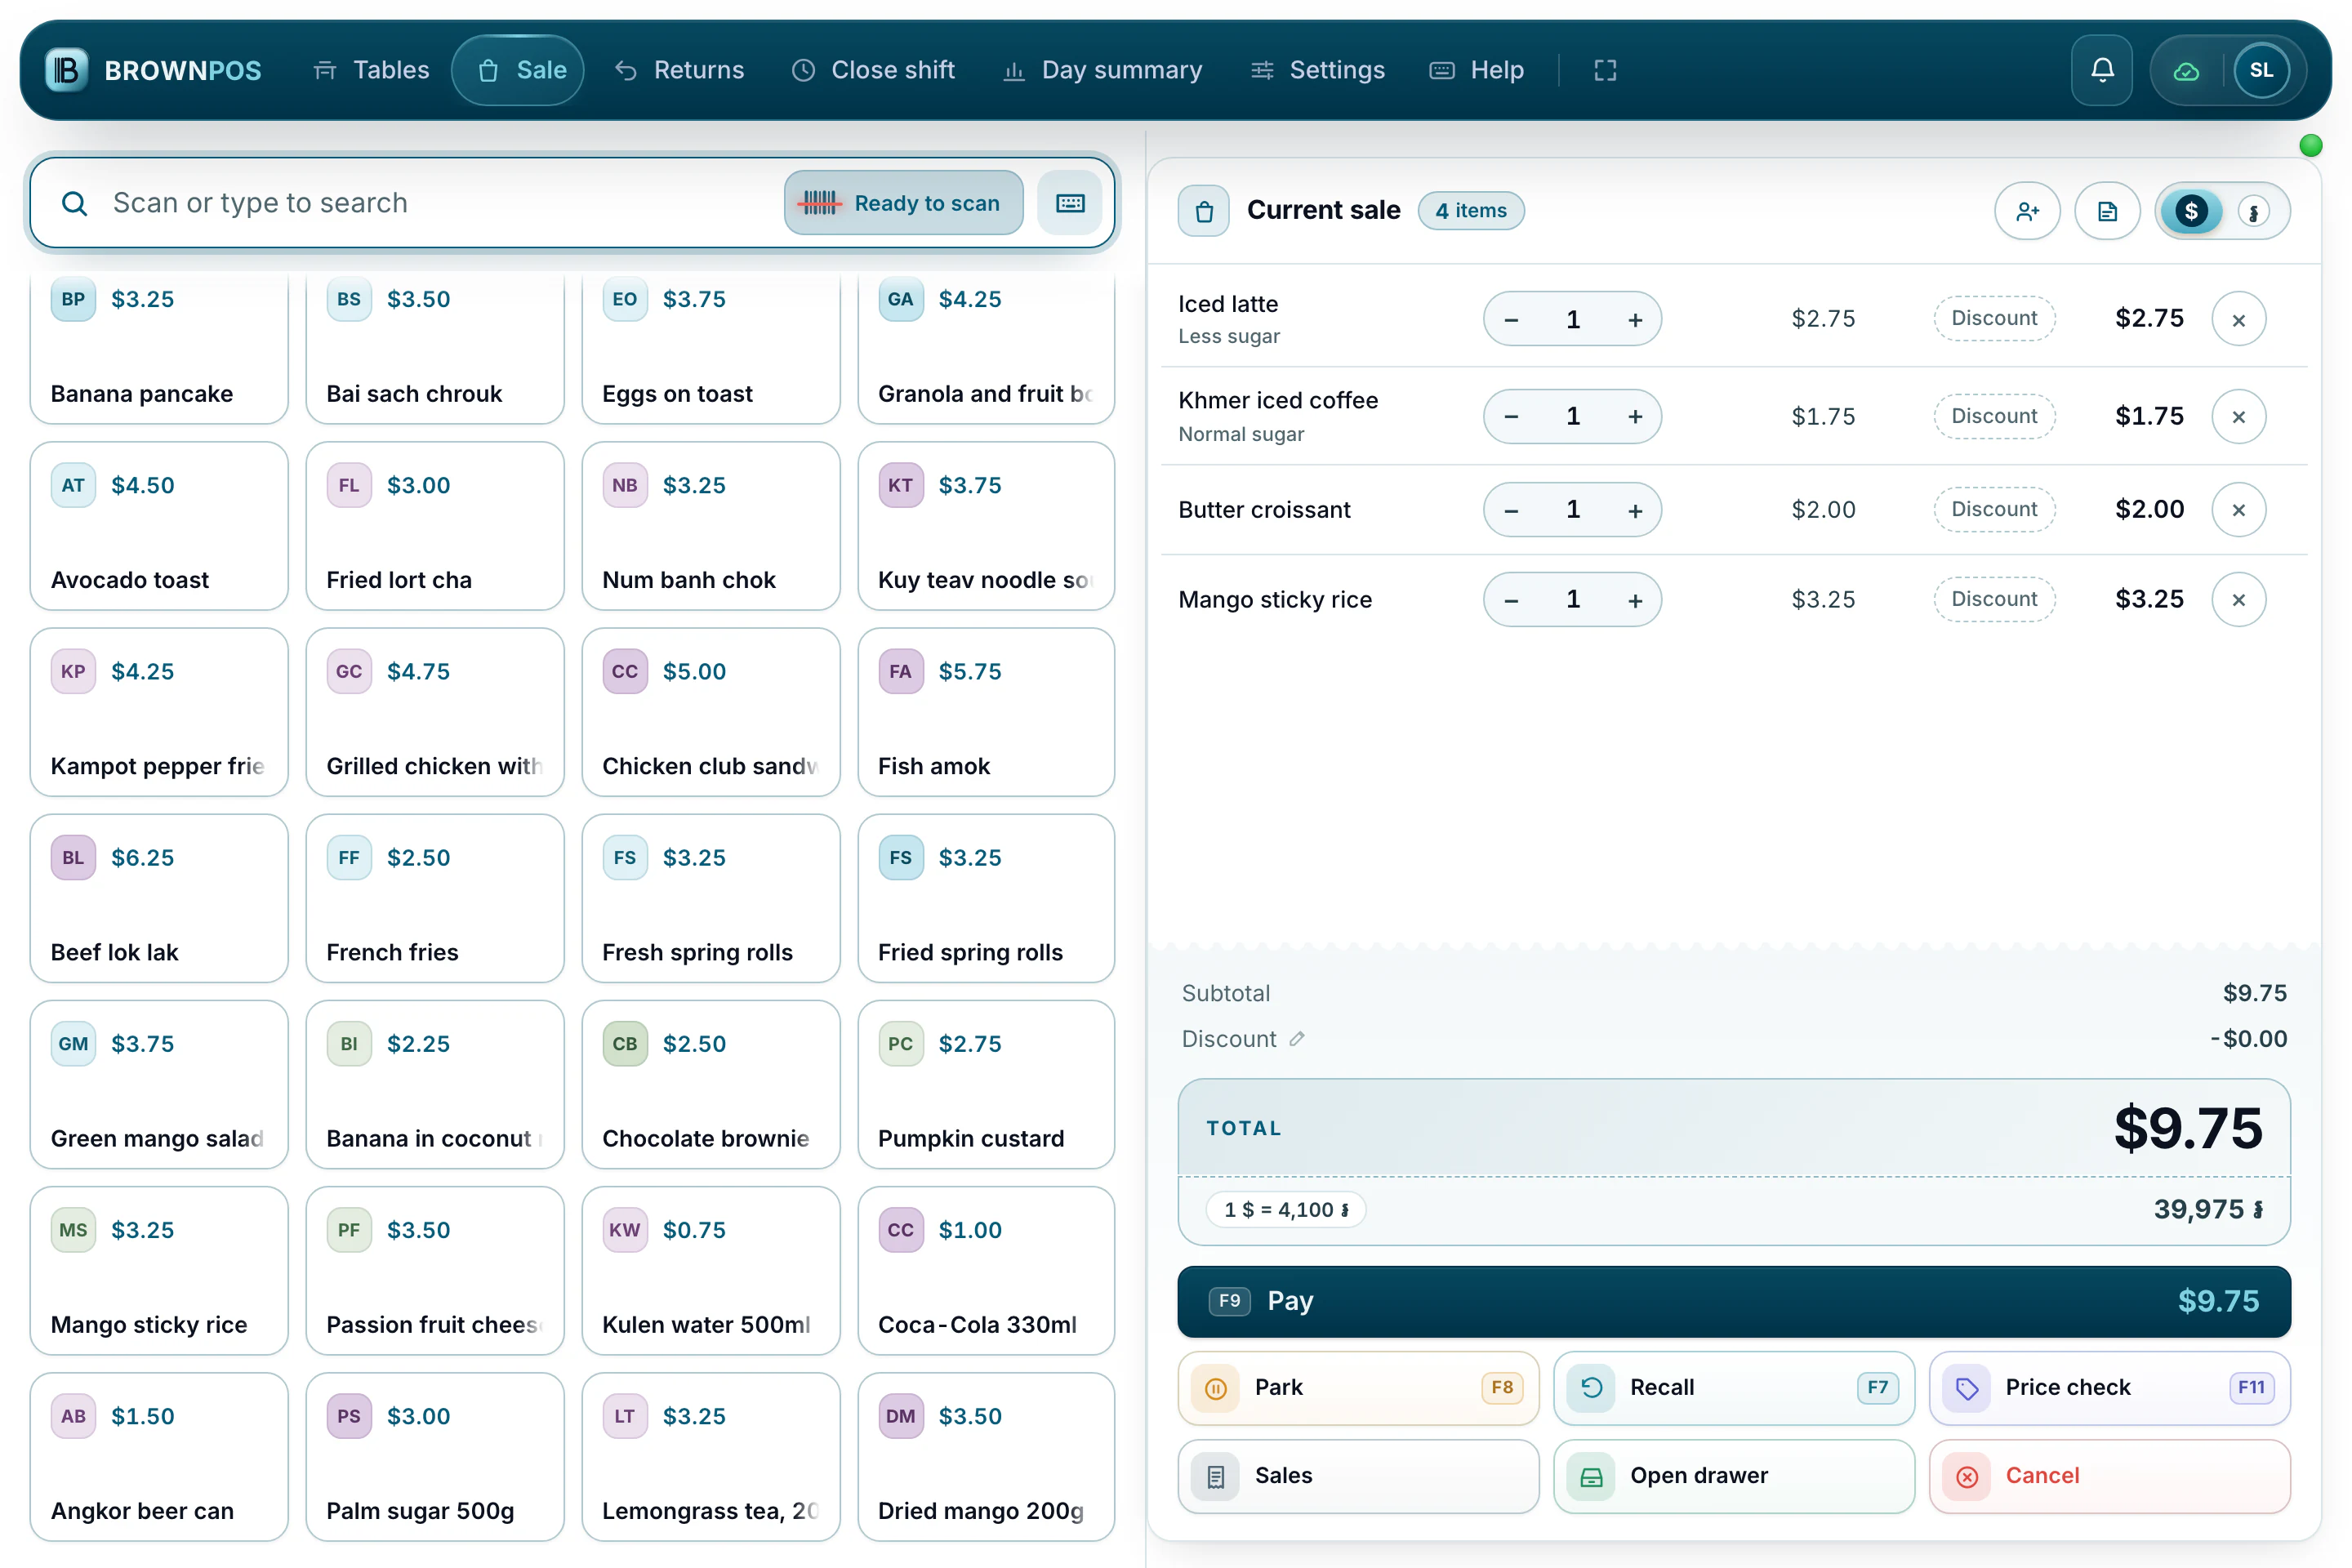This screenshot has width=2352, height=1568.
Task: Park the current sale
Action: click(x=1358, y=1388)
